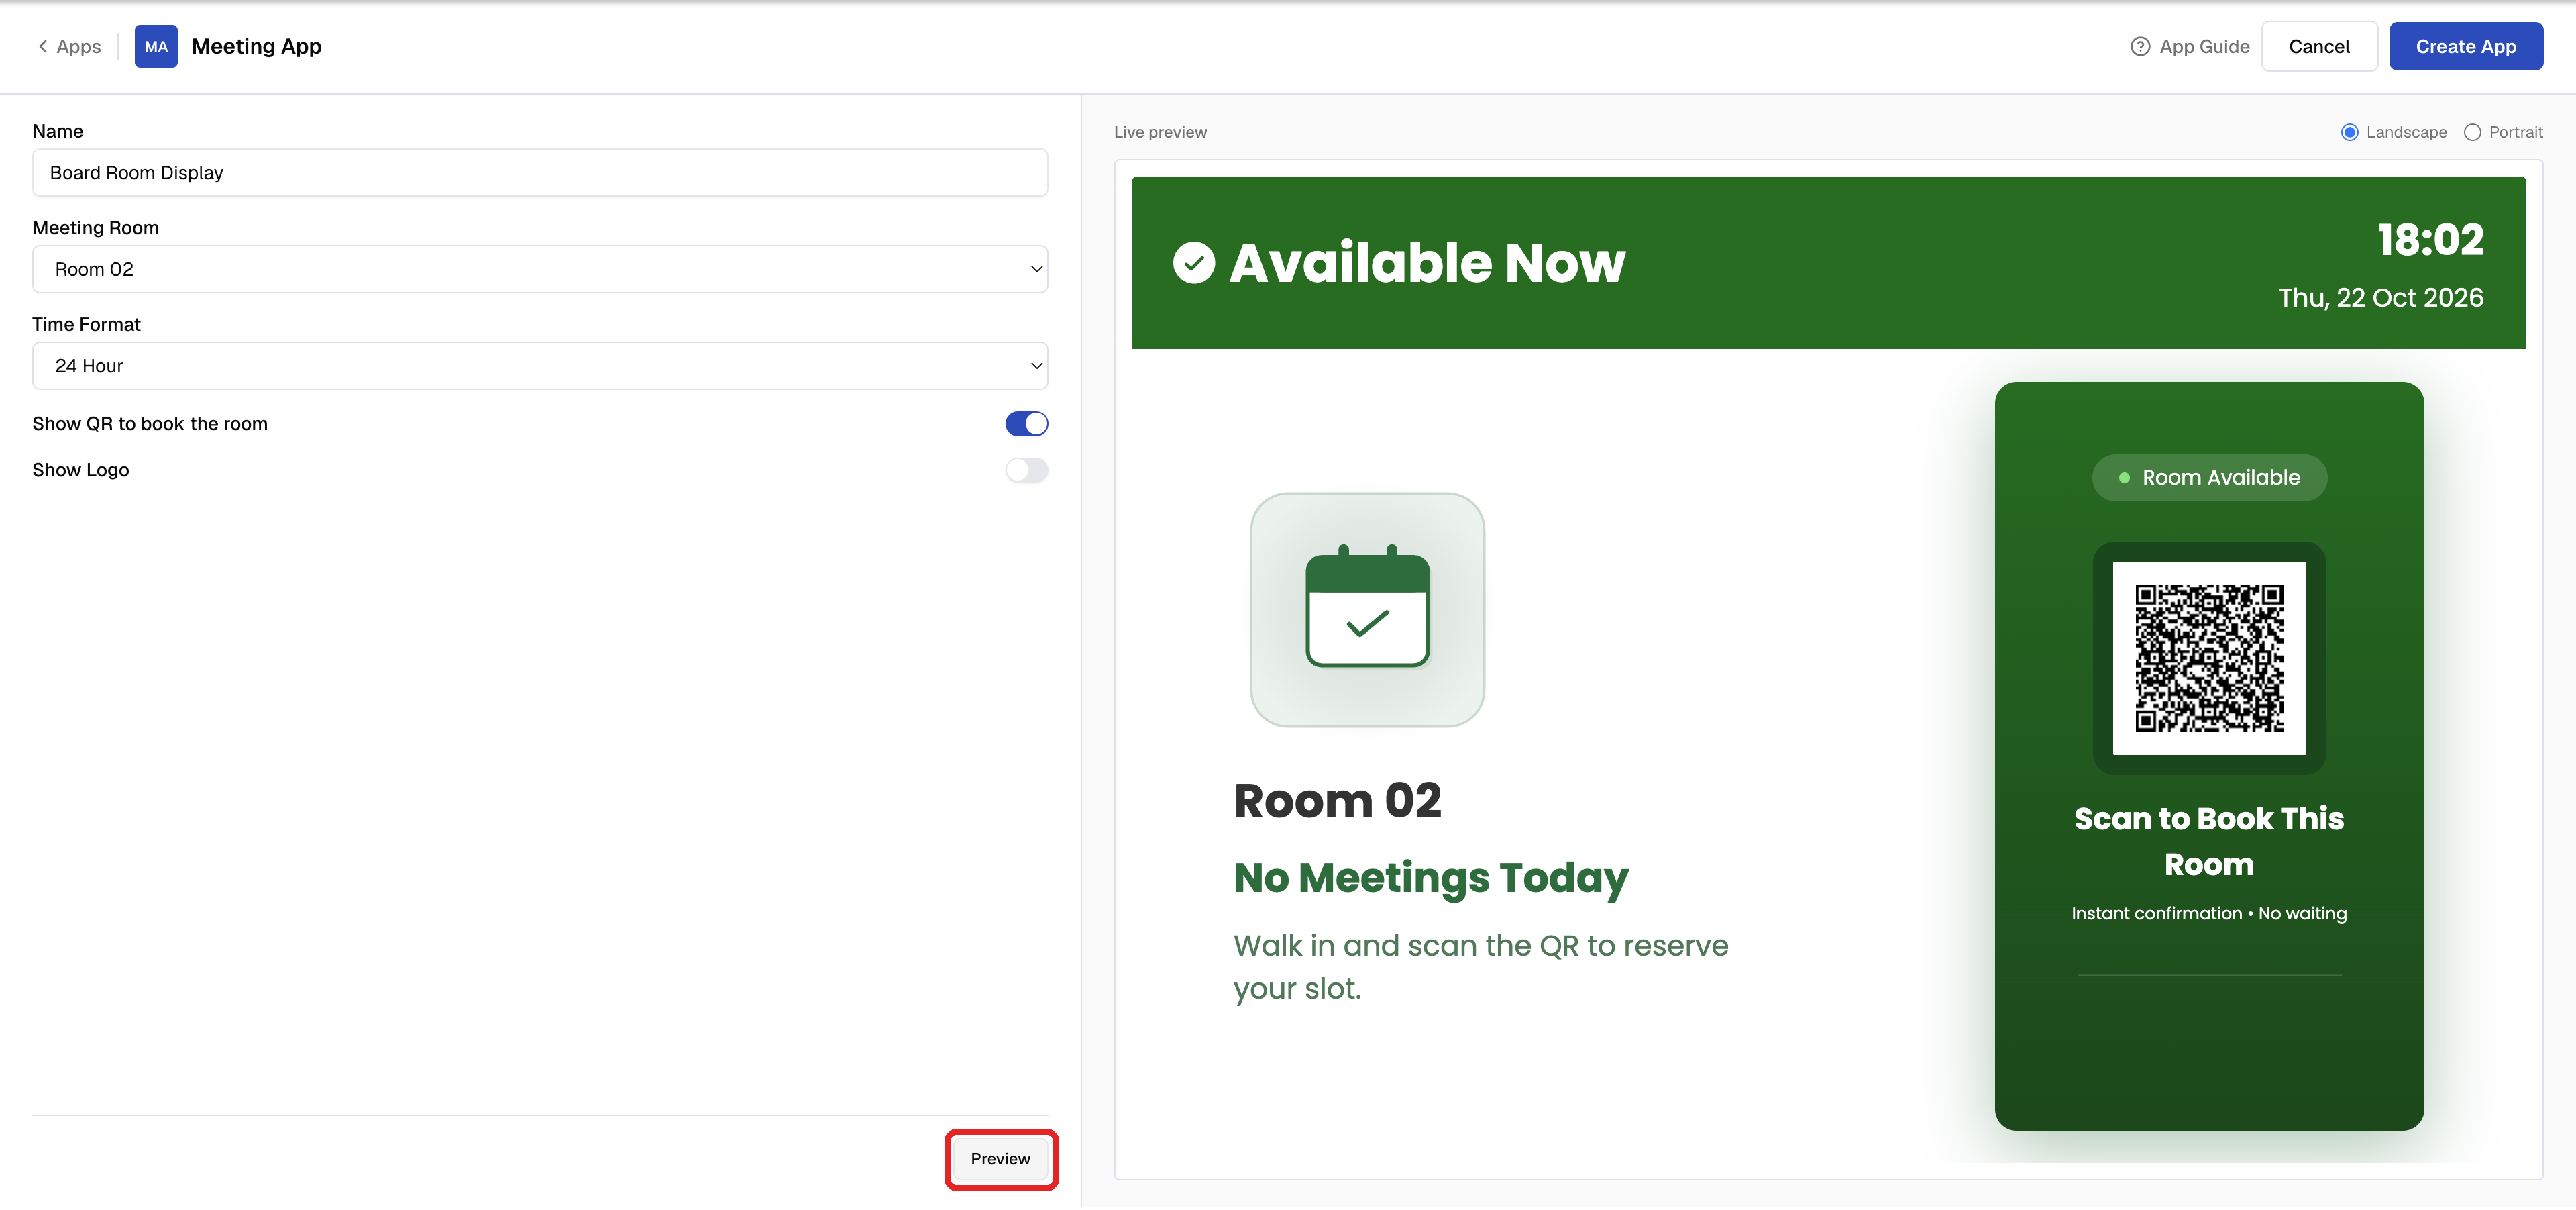Image resolution: width=2576 pixels, height=1210 pixels.
Task: Click the Live preview label
Action: pos(1160,132)
